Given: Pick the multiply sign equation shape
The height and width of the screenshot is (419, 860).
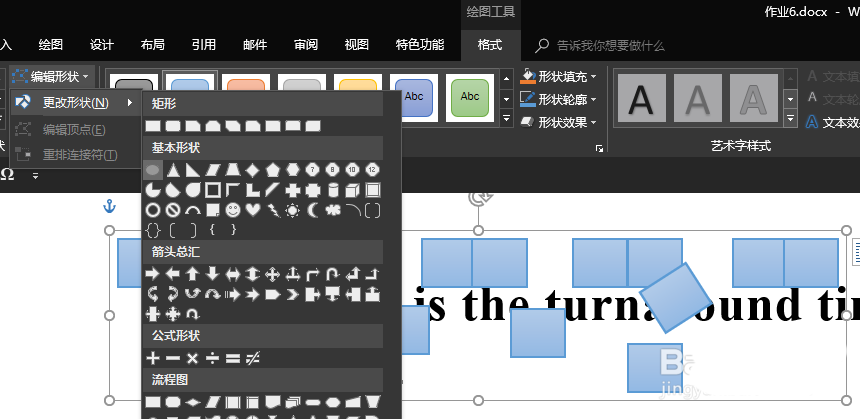Looking at the screenshot, I should tap(193, 359).
